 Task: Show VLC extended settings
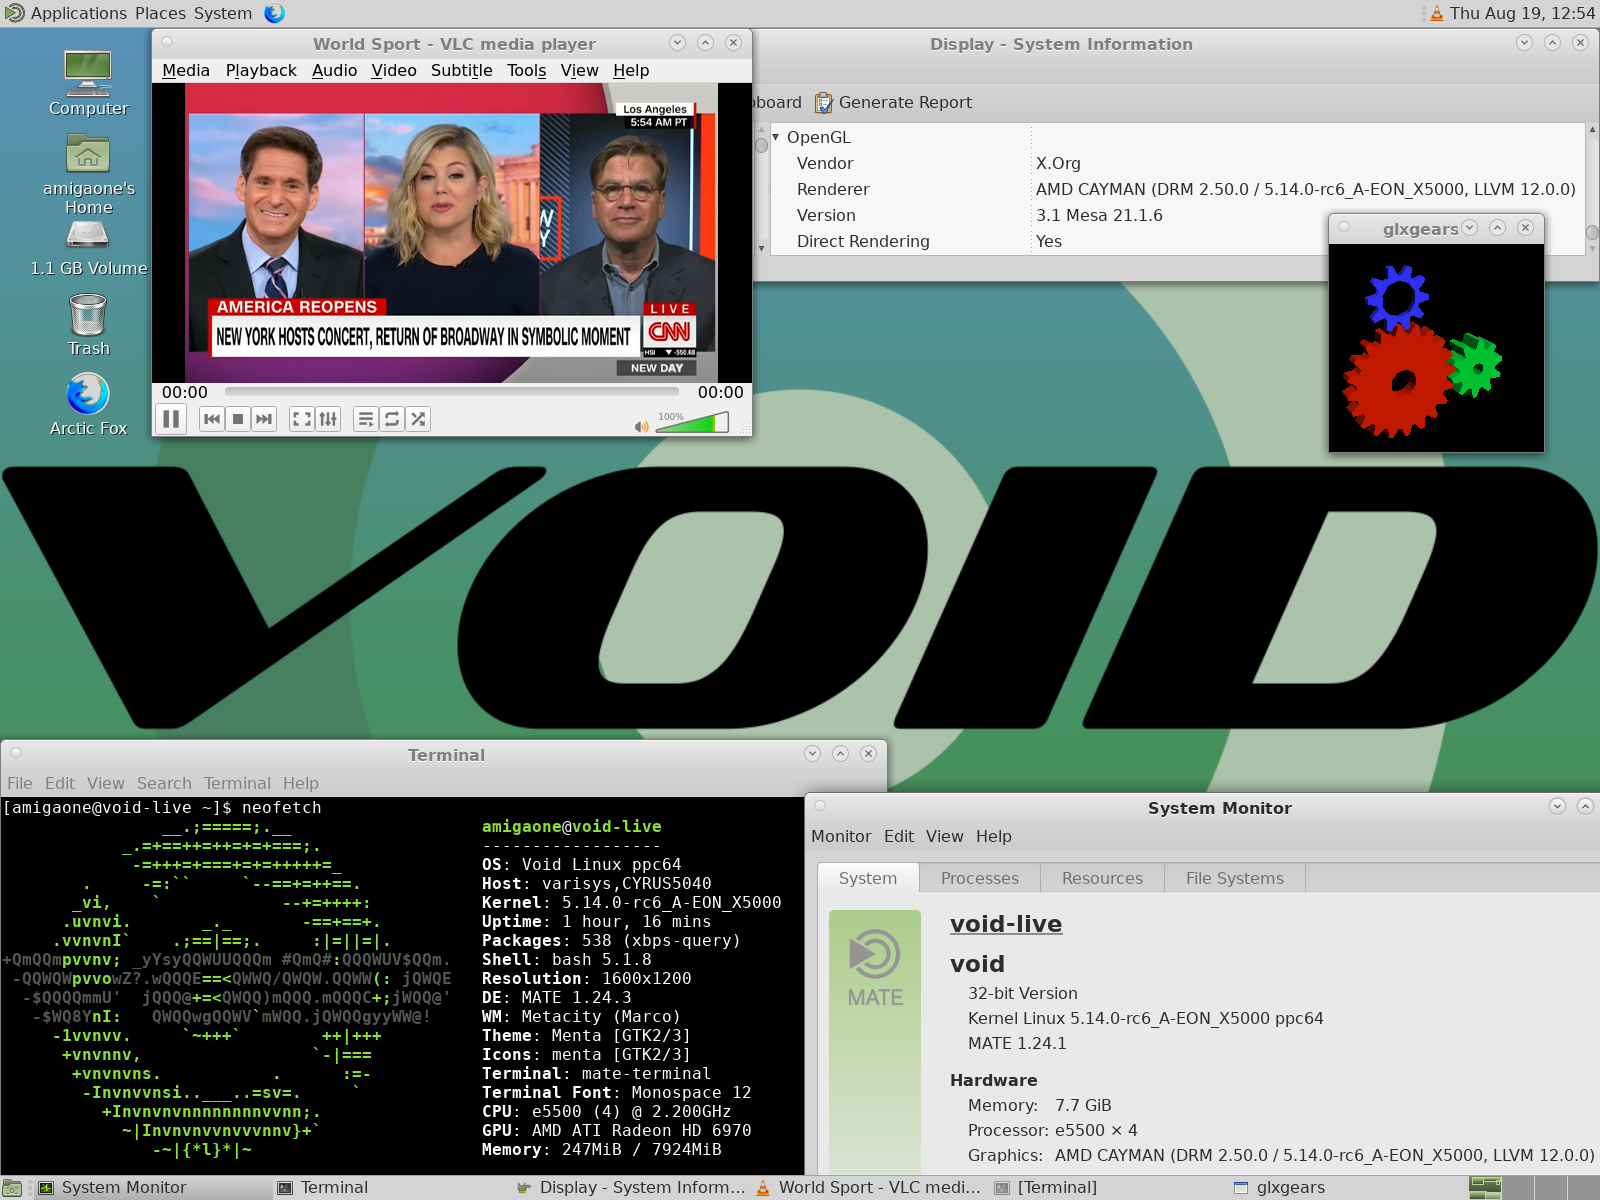point(328,419)
